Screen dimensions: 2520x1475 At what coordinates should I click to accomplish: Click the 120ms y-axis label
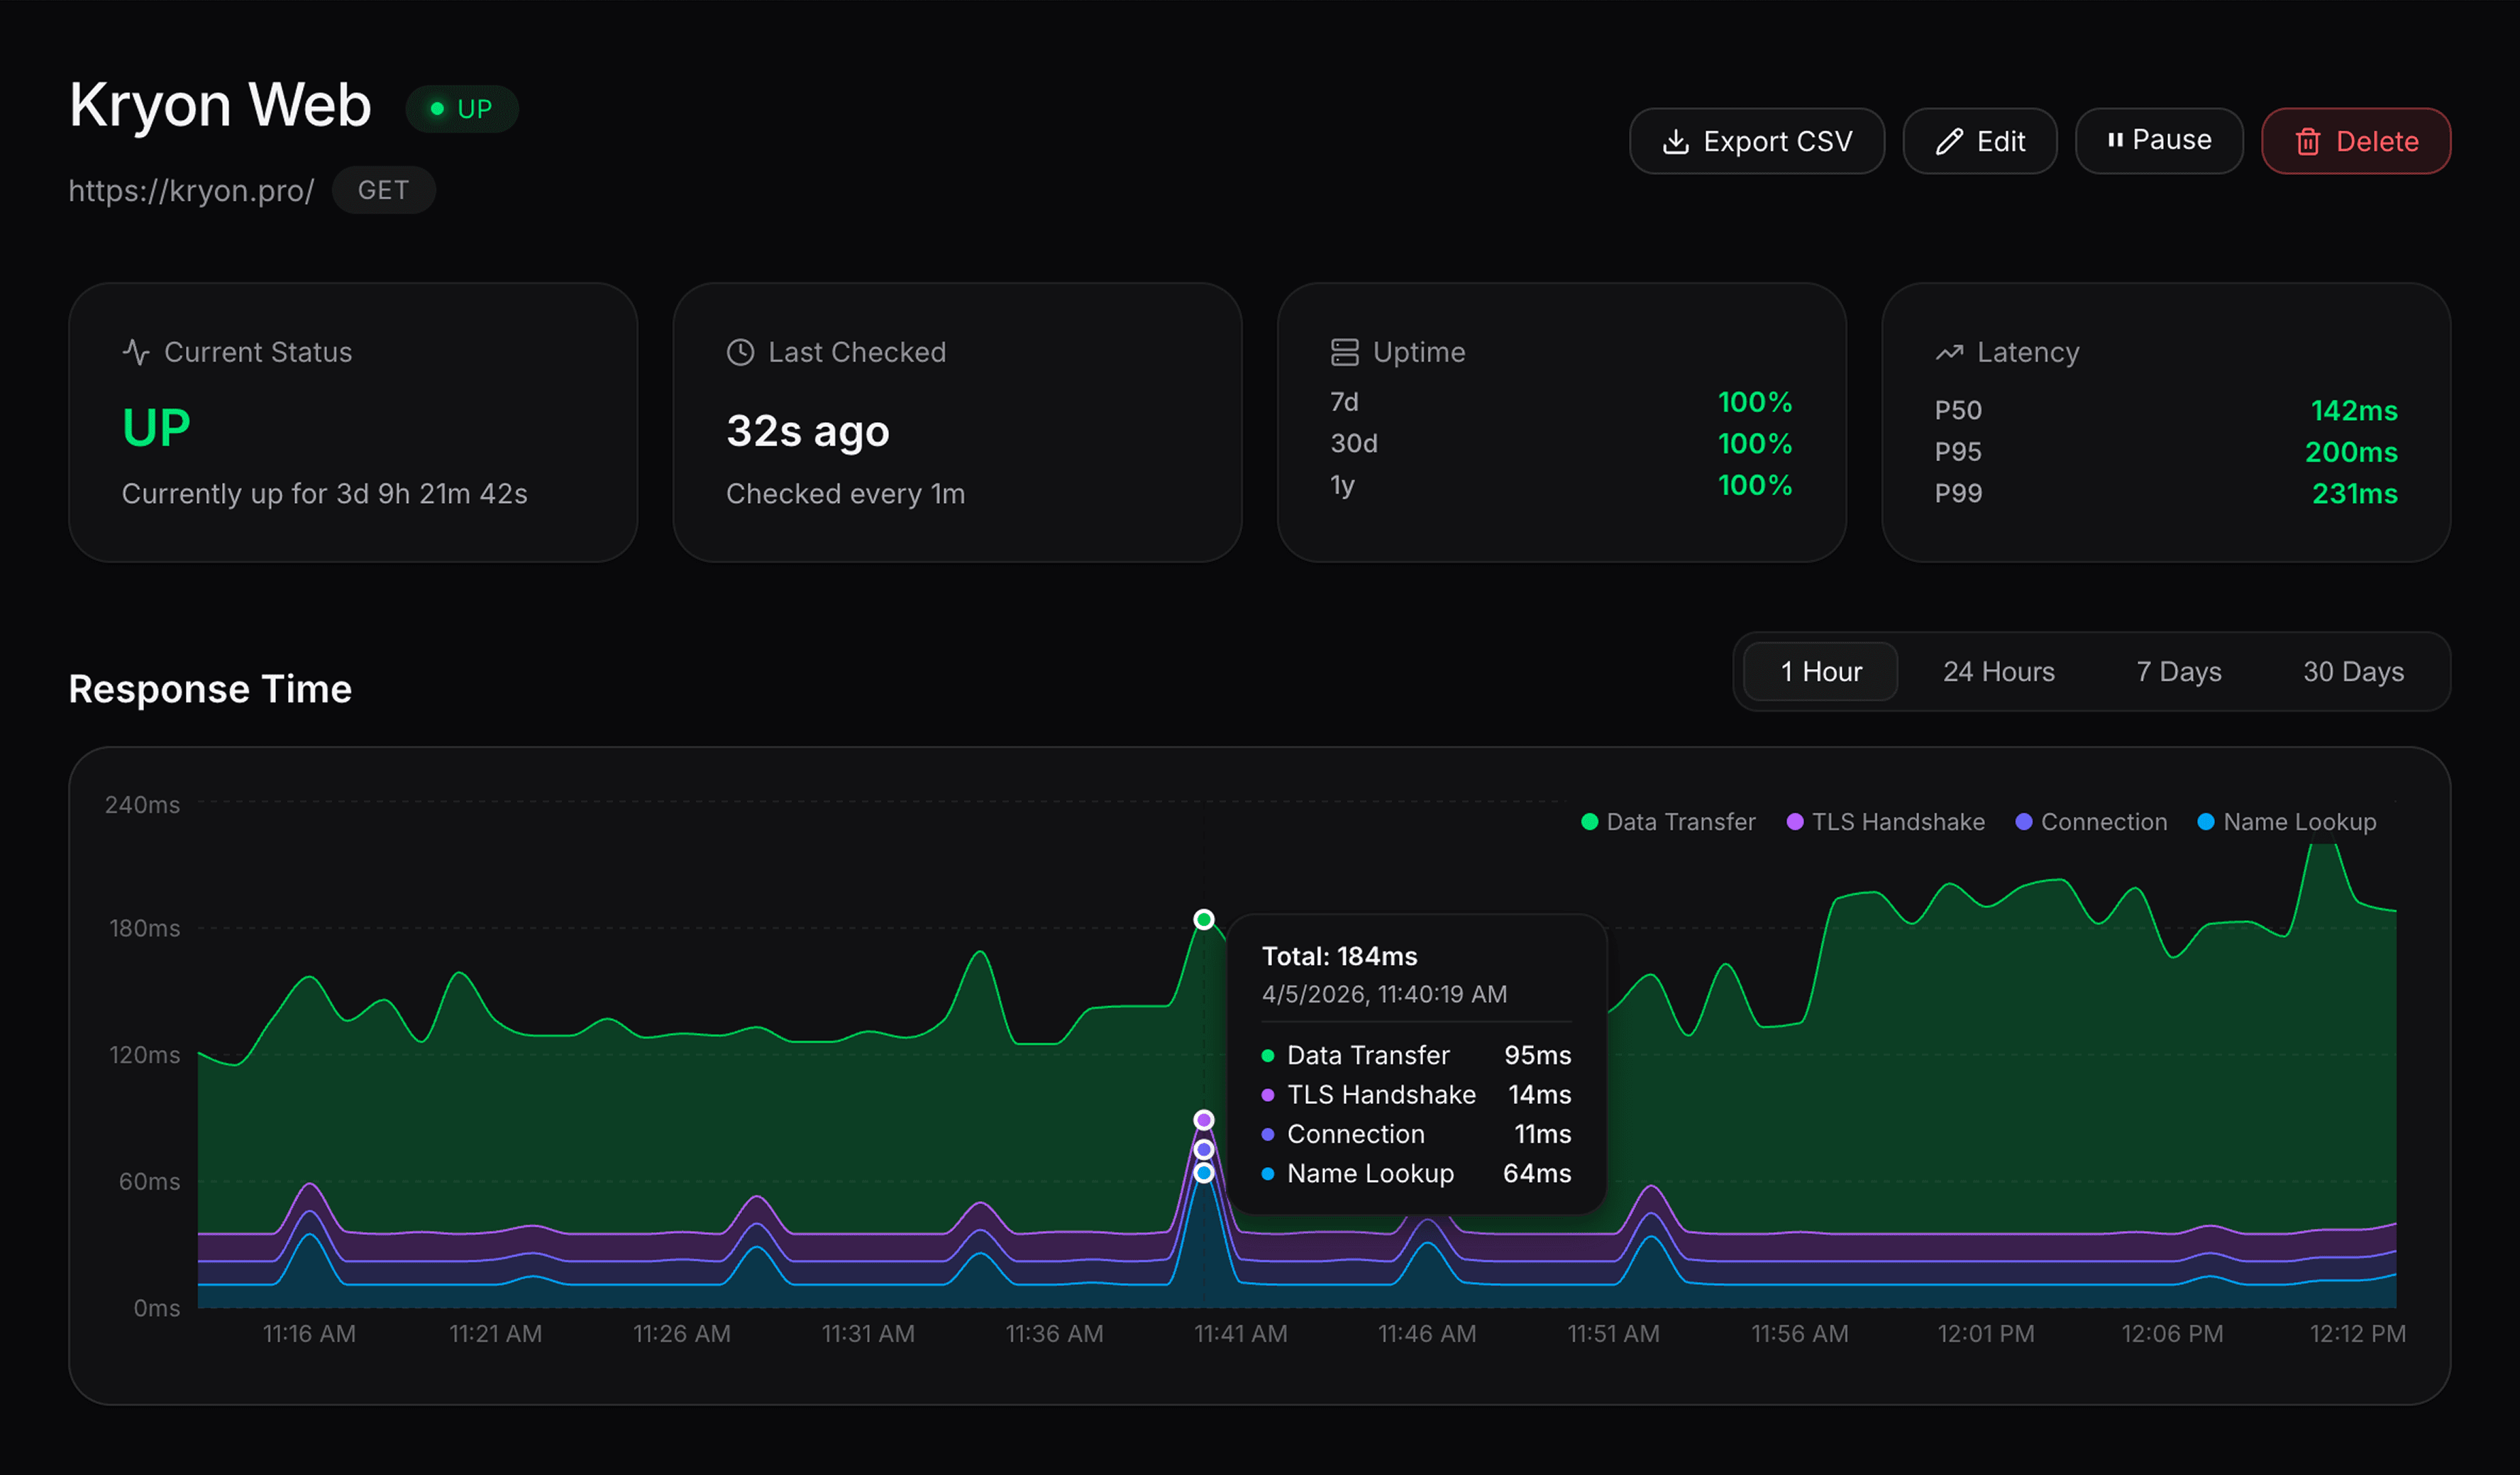coord(145,1055)
